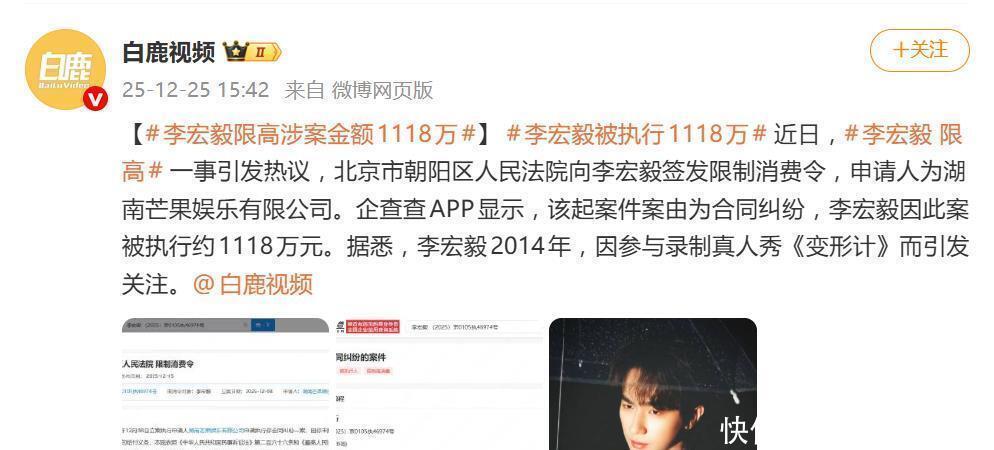The image size is (994, 450).
Task: Open the photo thumbnail of man under umbrella
Action: coord(652,383)
